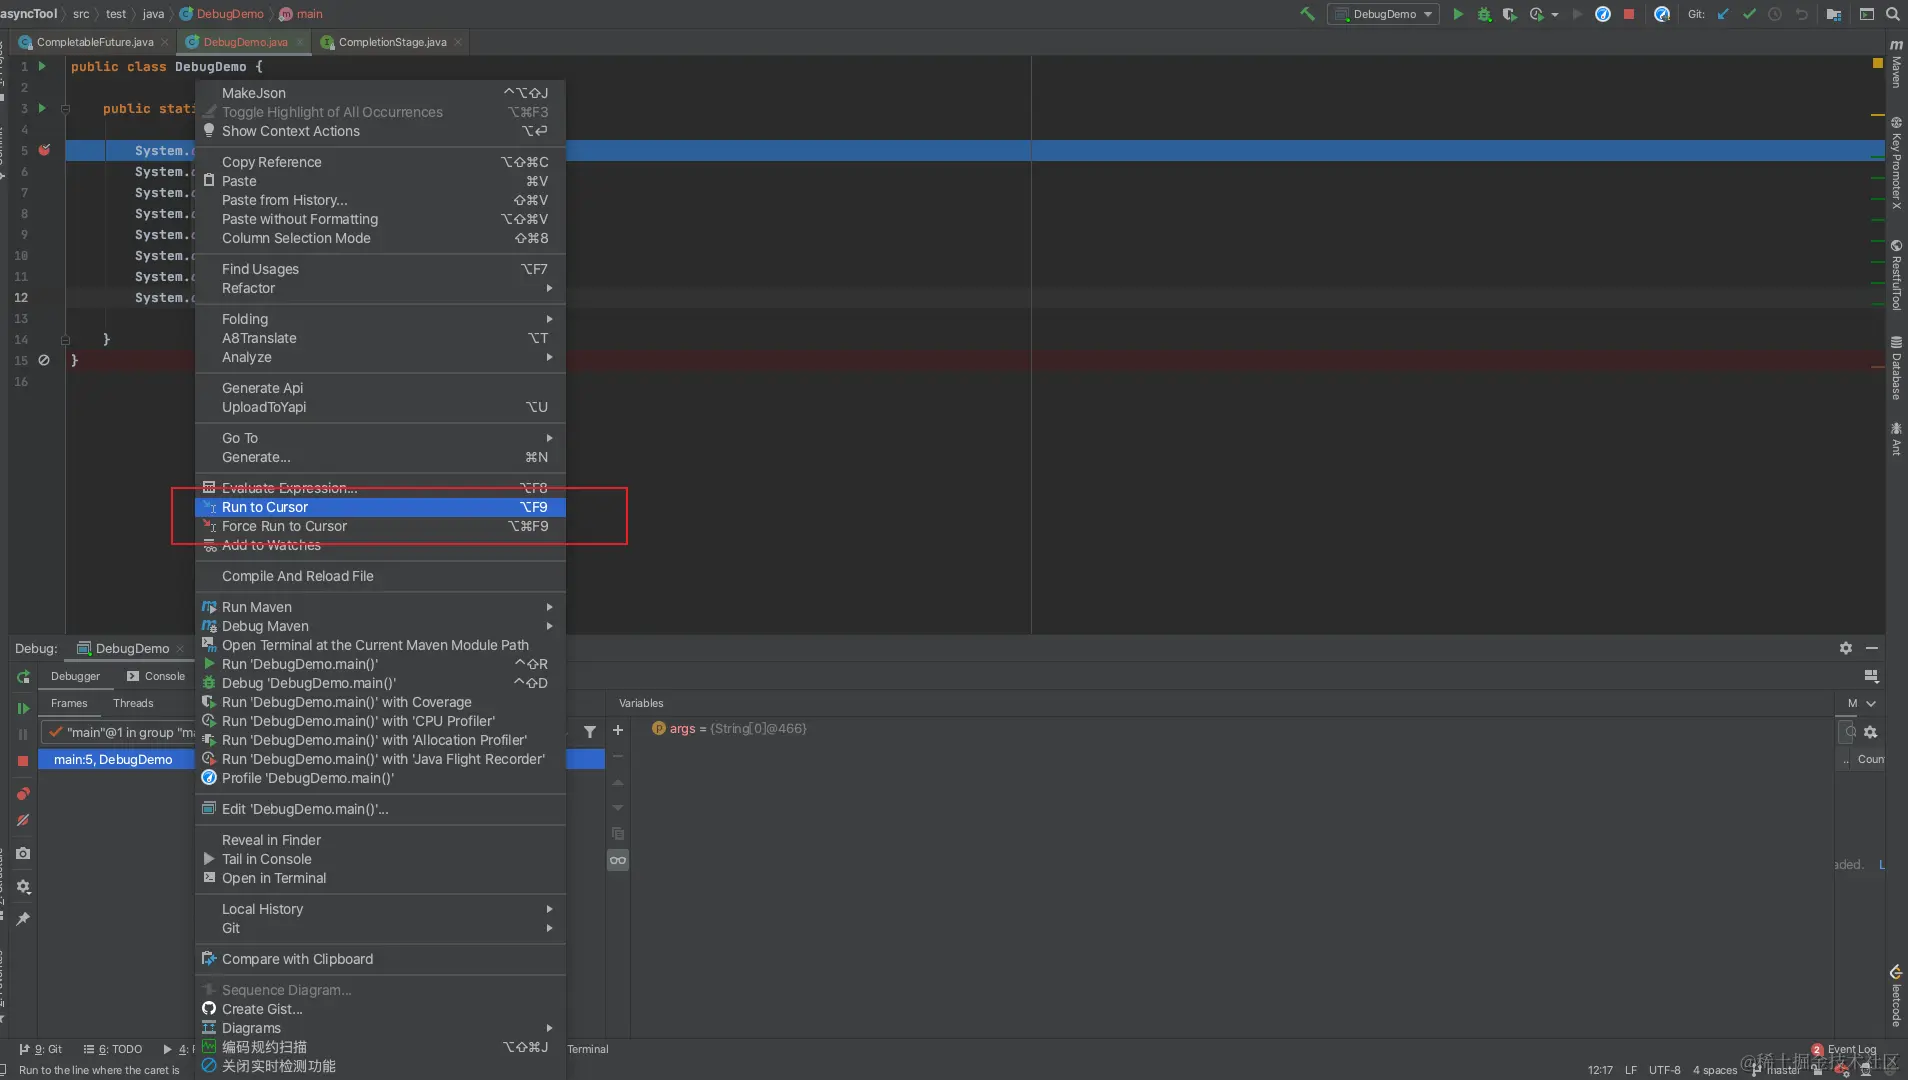1908x1080 pixels.
Task: Select Run to Cursor menu item
Action: [x=380, y=507]
